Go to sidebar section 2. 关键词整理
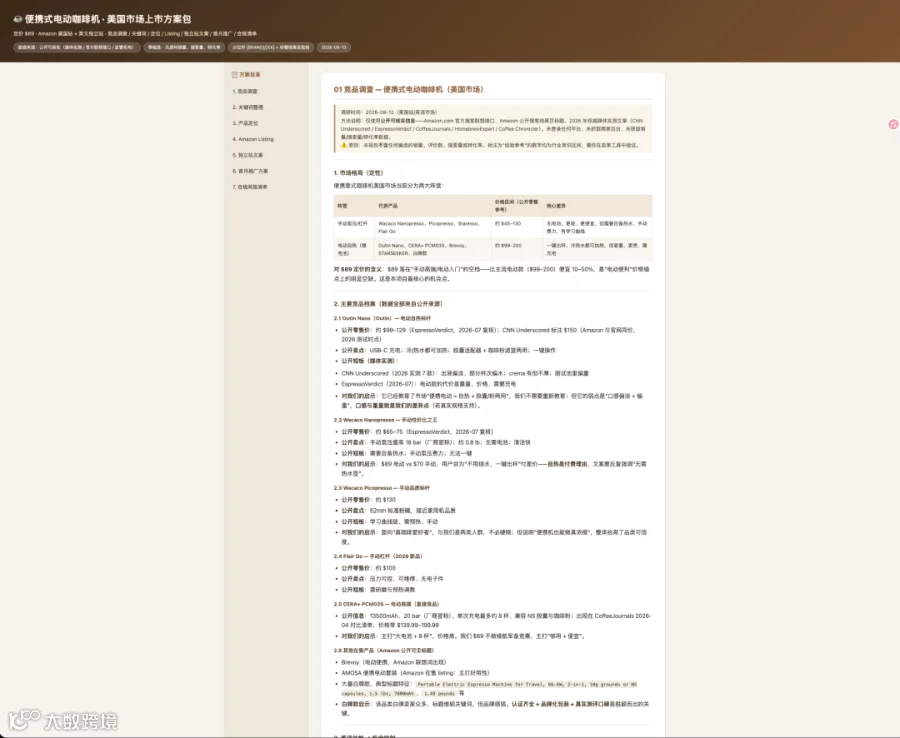The image size is (900, 738). pos(248,107)
